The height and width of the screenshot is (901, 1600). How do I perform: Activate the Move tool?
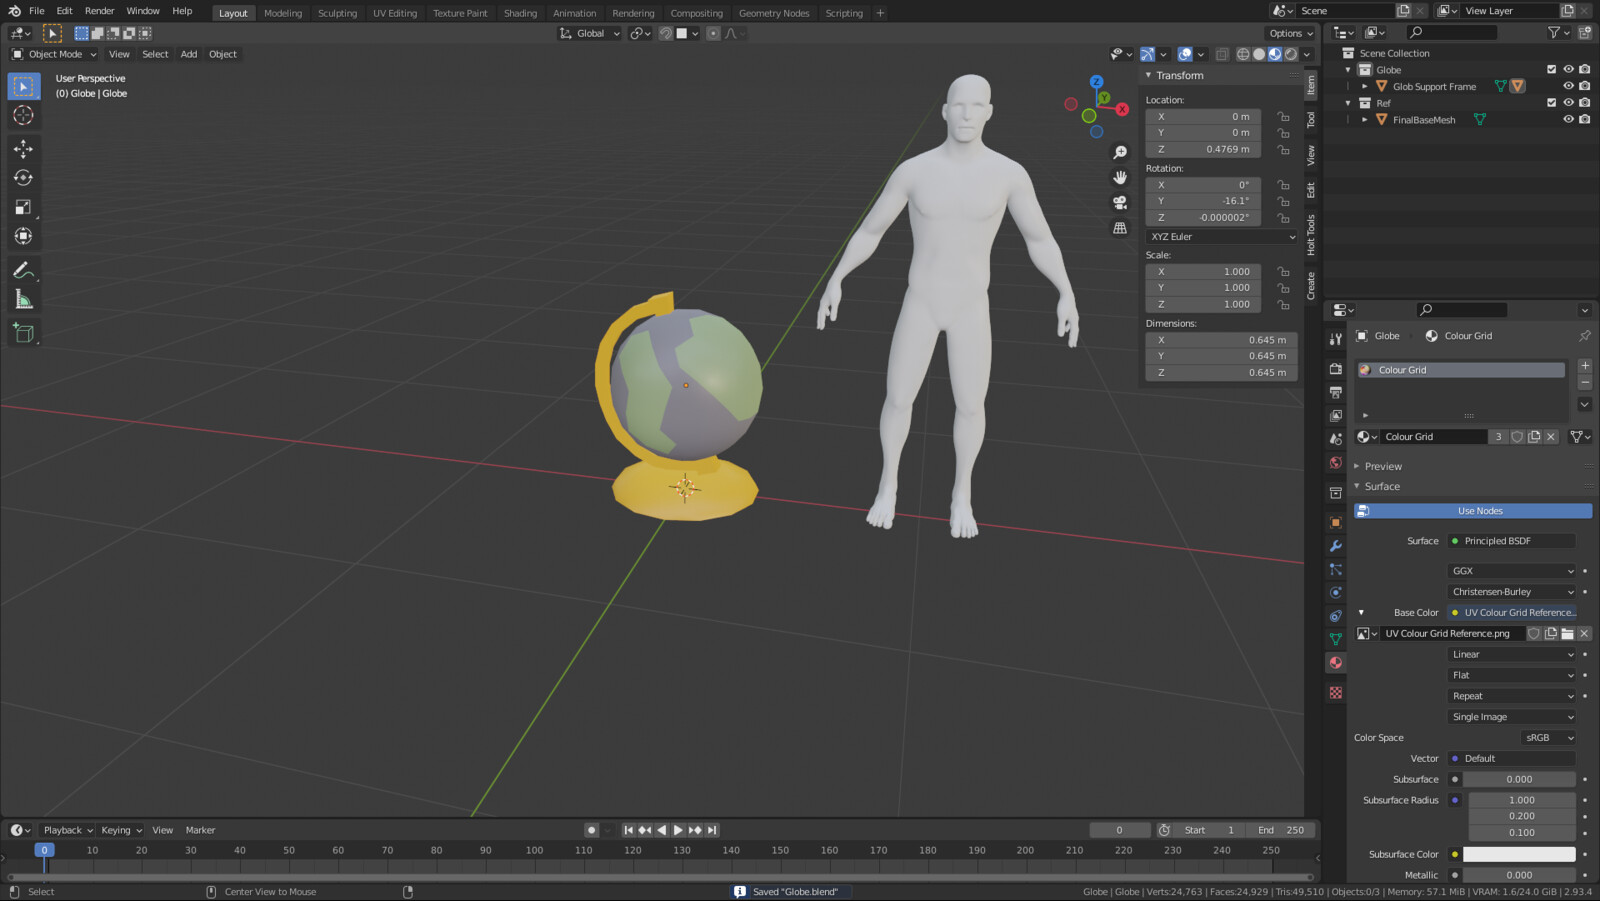pyautogui.click(x=23, y=149)
